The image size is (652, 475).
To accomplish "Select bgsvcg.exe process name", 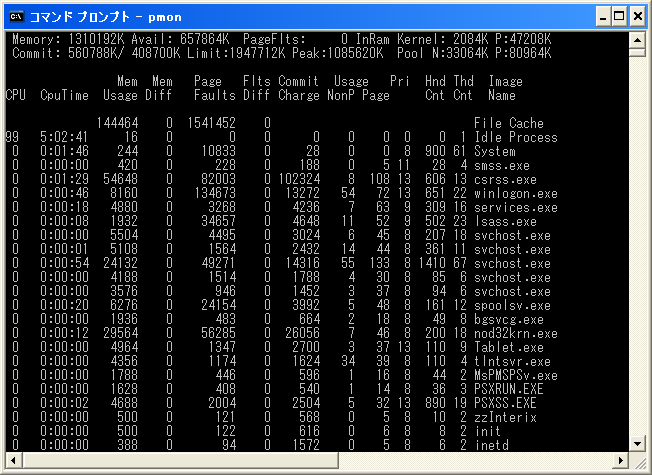I will [x=509, y=319].
